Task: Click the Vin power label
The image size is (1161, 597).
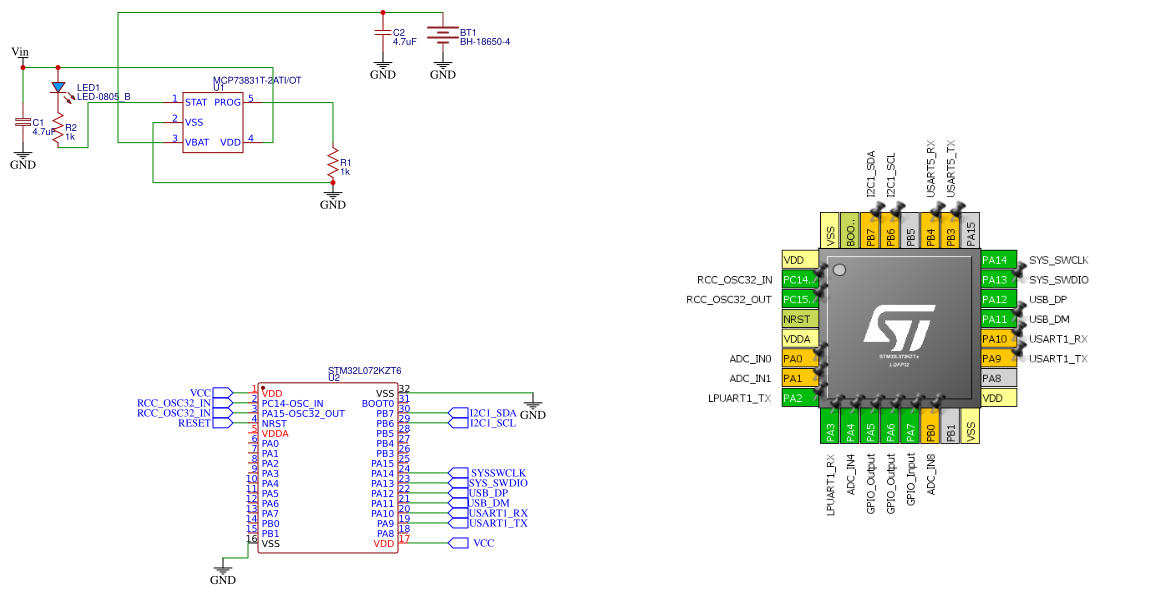Action: pos(20,51)
